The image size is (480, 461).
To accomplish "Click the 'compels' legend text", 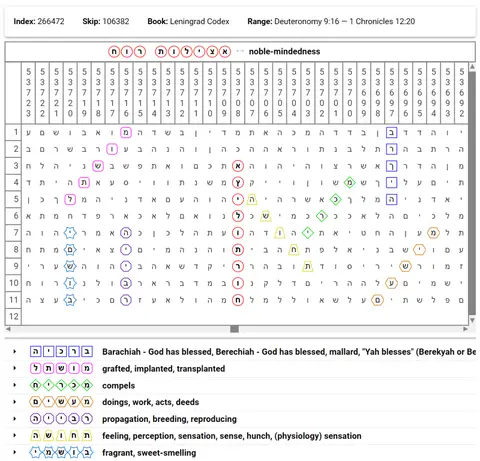I will click(x=118, y=385).
